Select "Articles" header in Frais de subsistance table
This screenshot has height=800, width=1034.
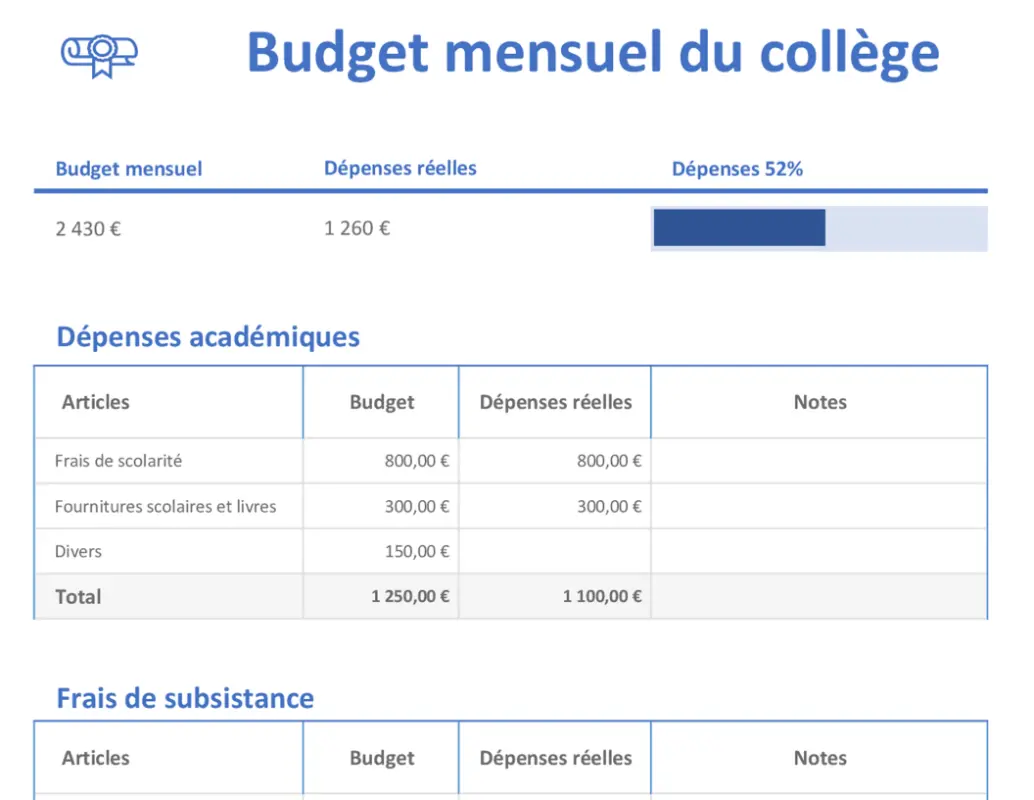[x=96, y=758]
